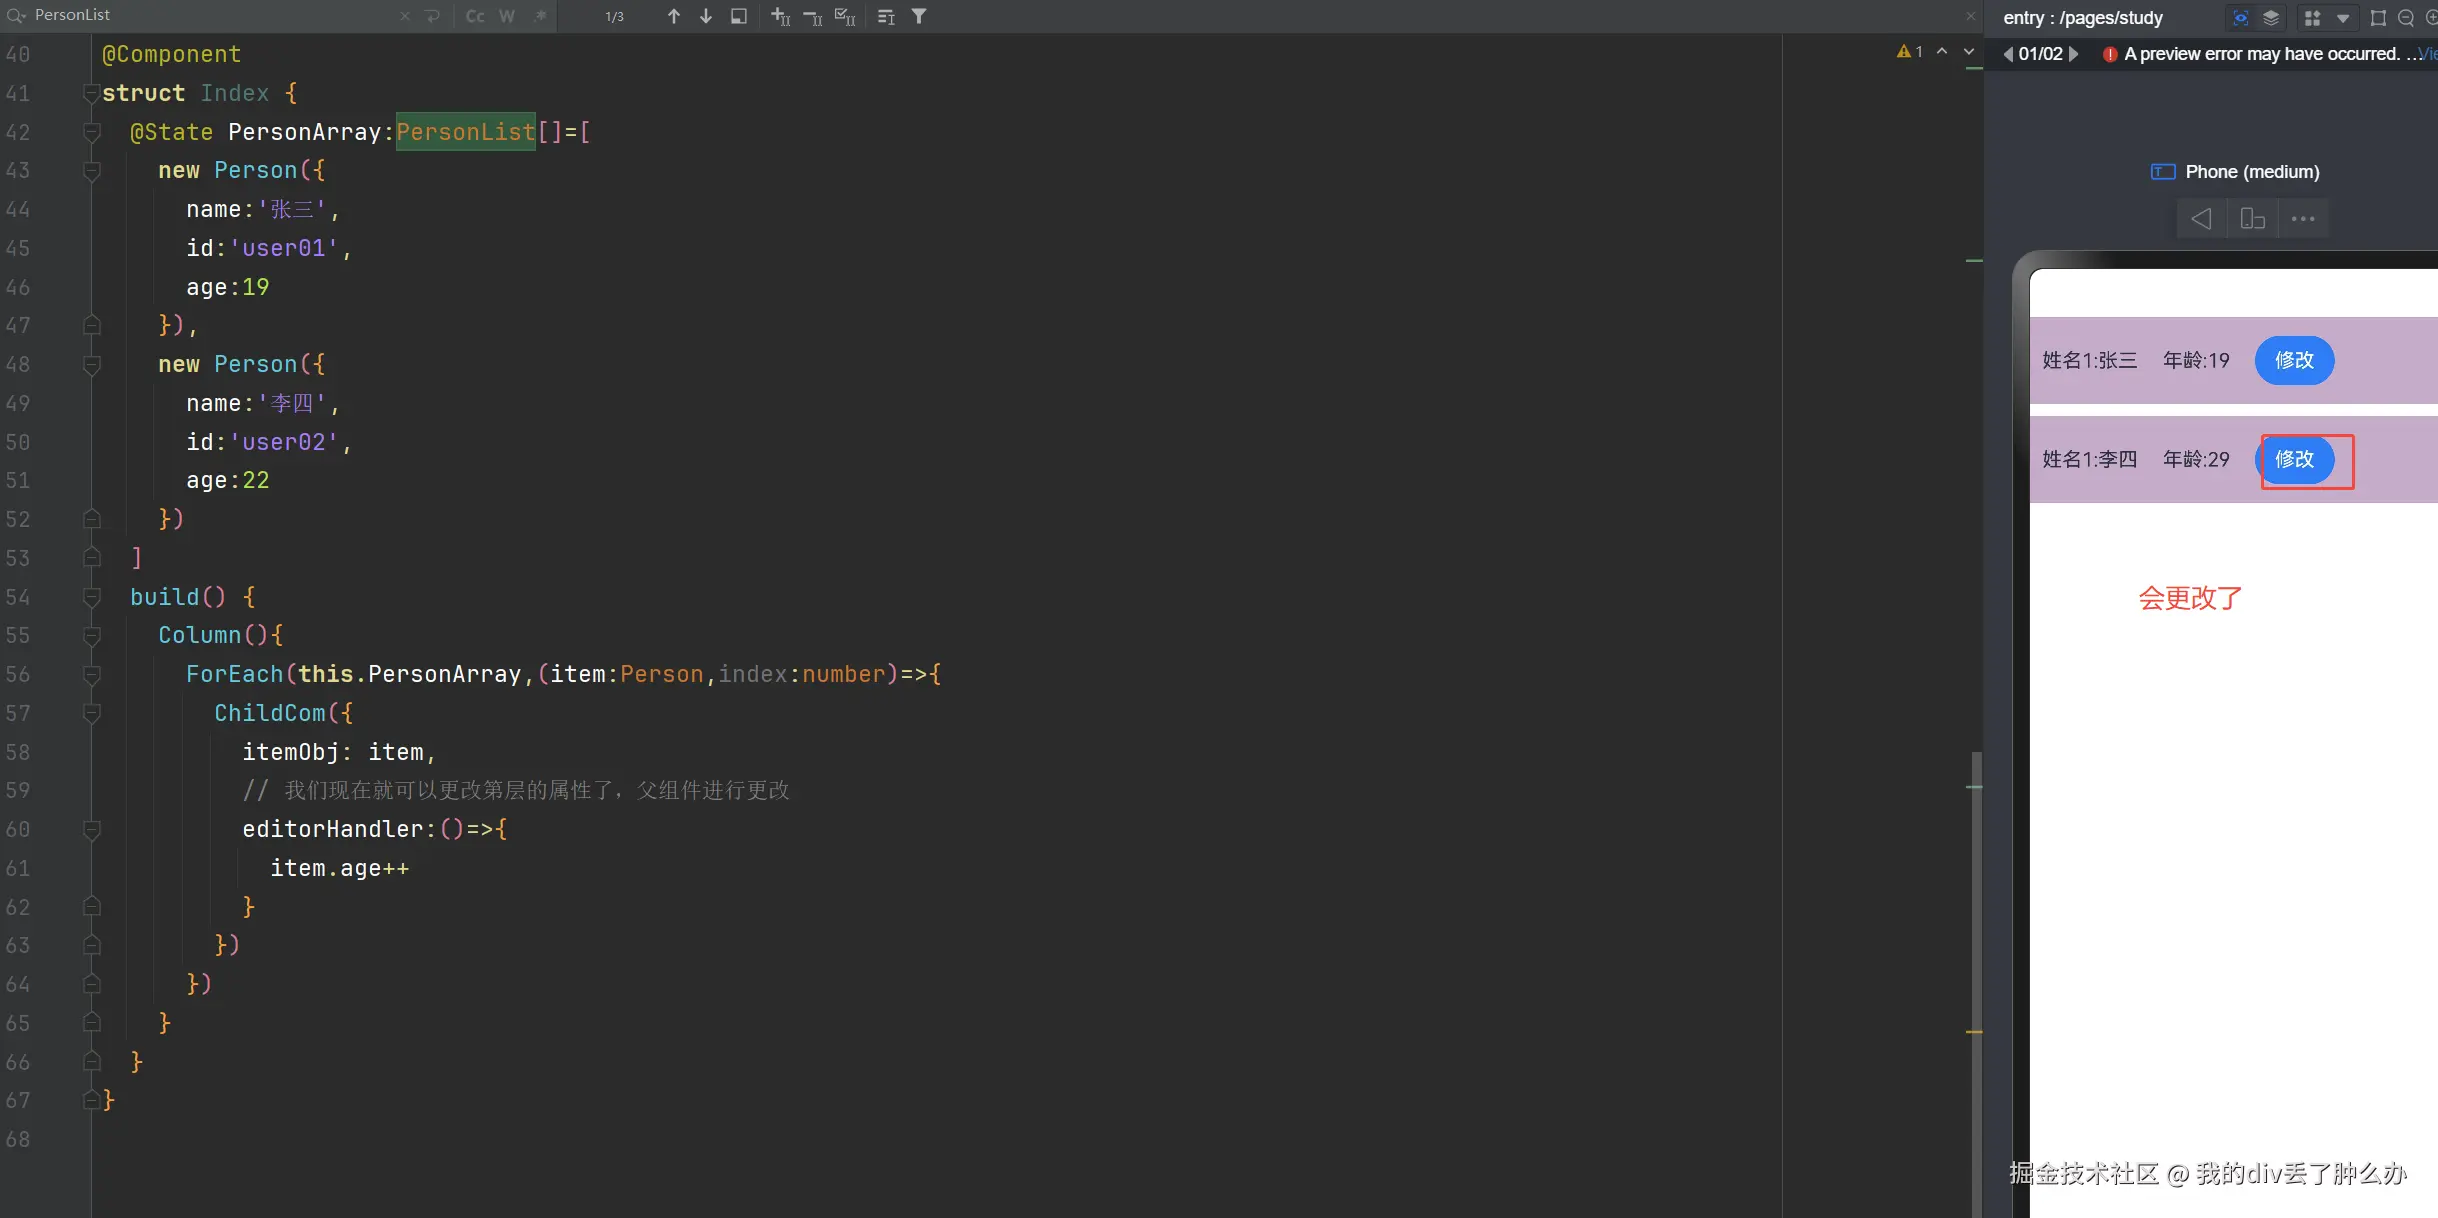Toggle Words (W) search option

click(x=507, y=16)
